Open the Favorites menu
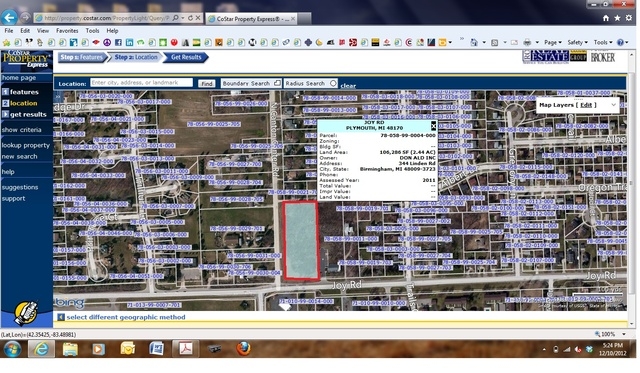 (67, 31)
